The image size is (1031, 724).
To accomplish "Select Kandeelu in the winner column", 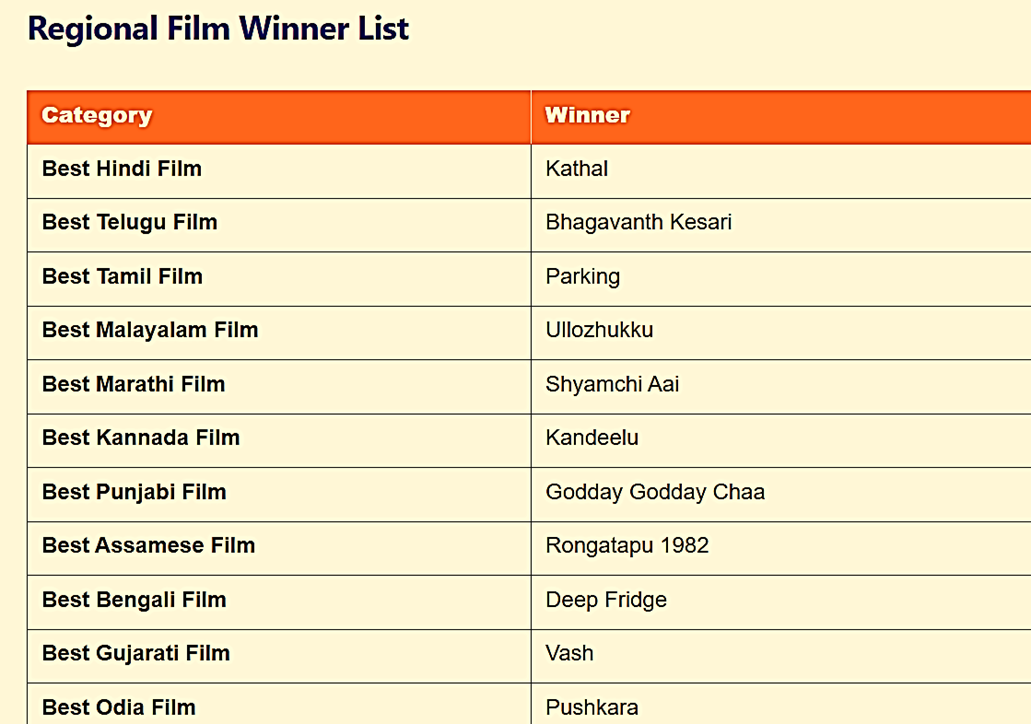I will [x=592, y=437].
